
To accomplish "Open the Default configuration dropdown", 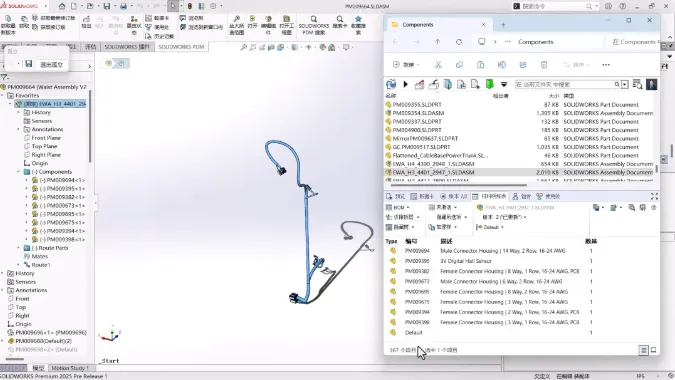I will [x=490, y=227].
